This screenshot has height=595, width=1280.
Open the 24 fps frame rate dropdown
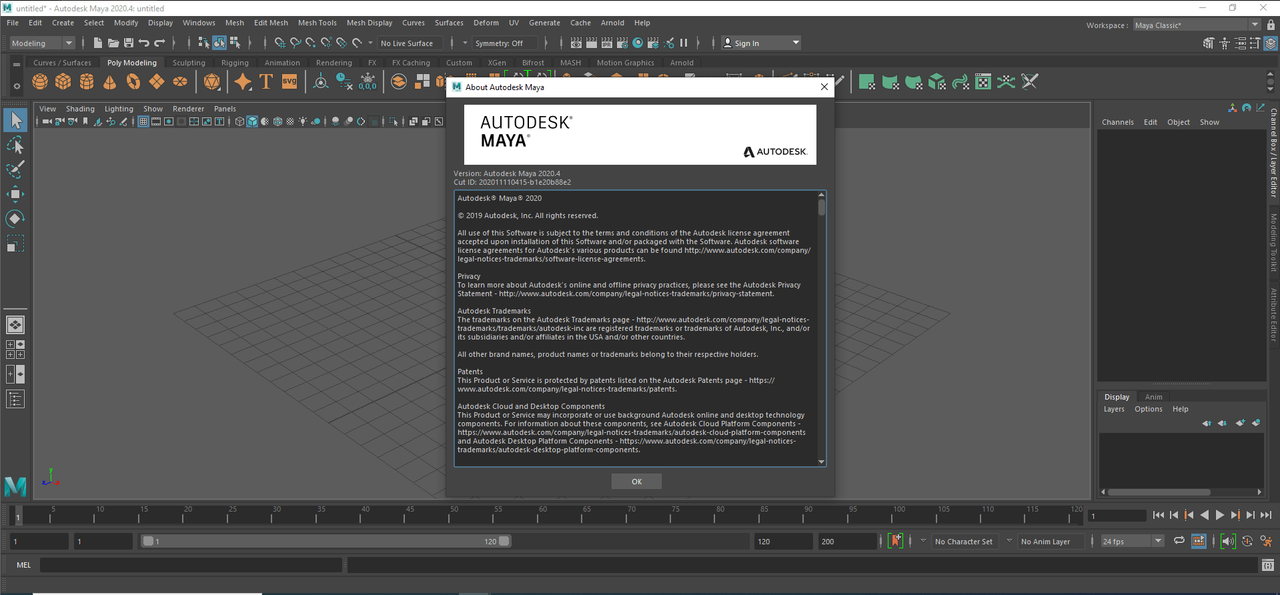point(1132,541)
